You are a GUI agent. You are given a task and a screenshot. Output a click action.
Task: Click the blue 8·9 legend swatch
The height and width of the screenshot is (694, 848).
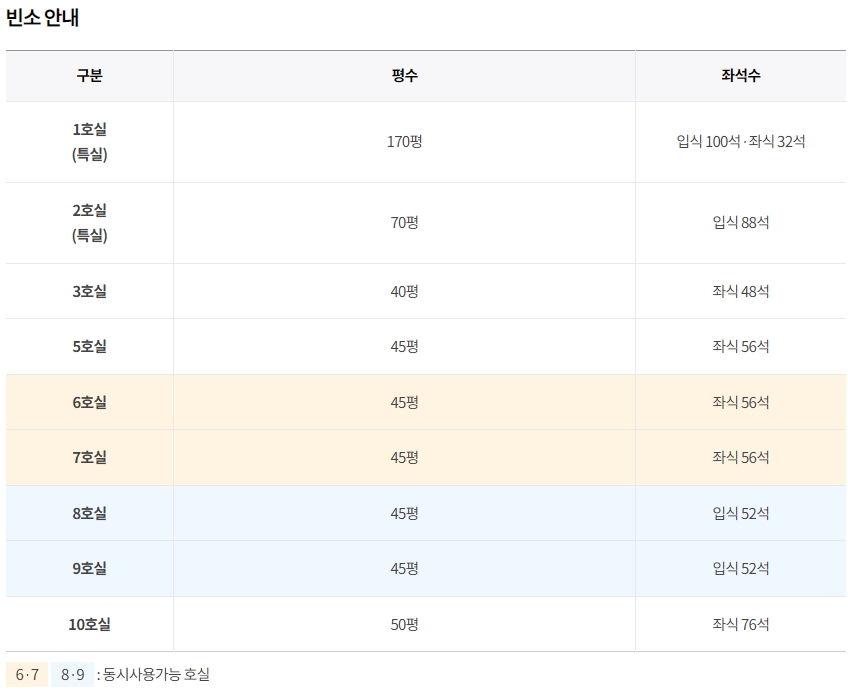[x=72, y=675]
